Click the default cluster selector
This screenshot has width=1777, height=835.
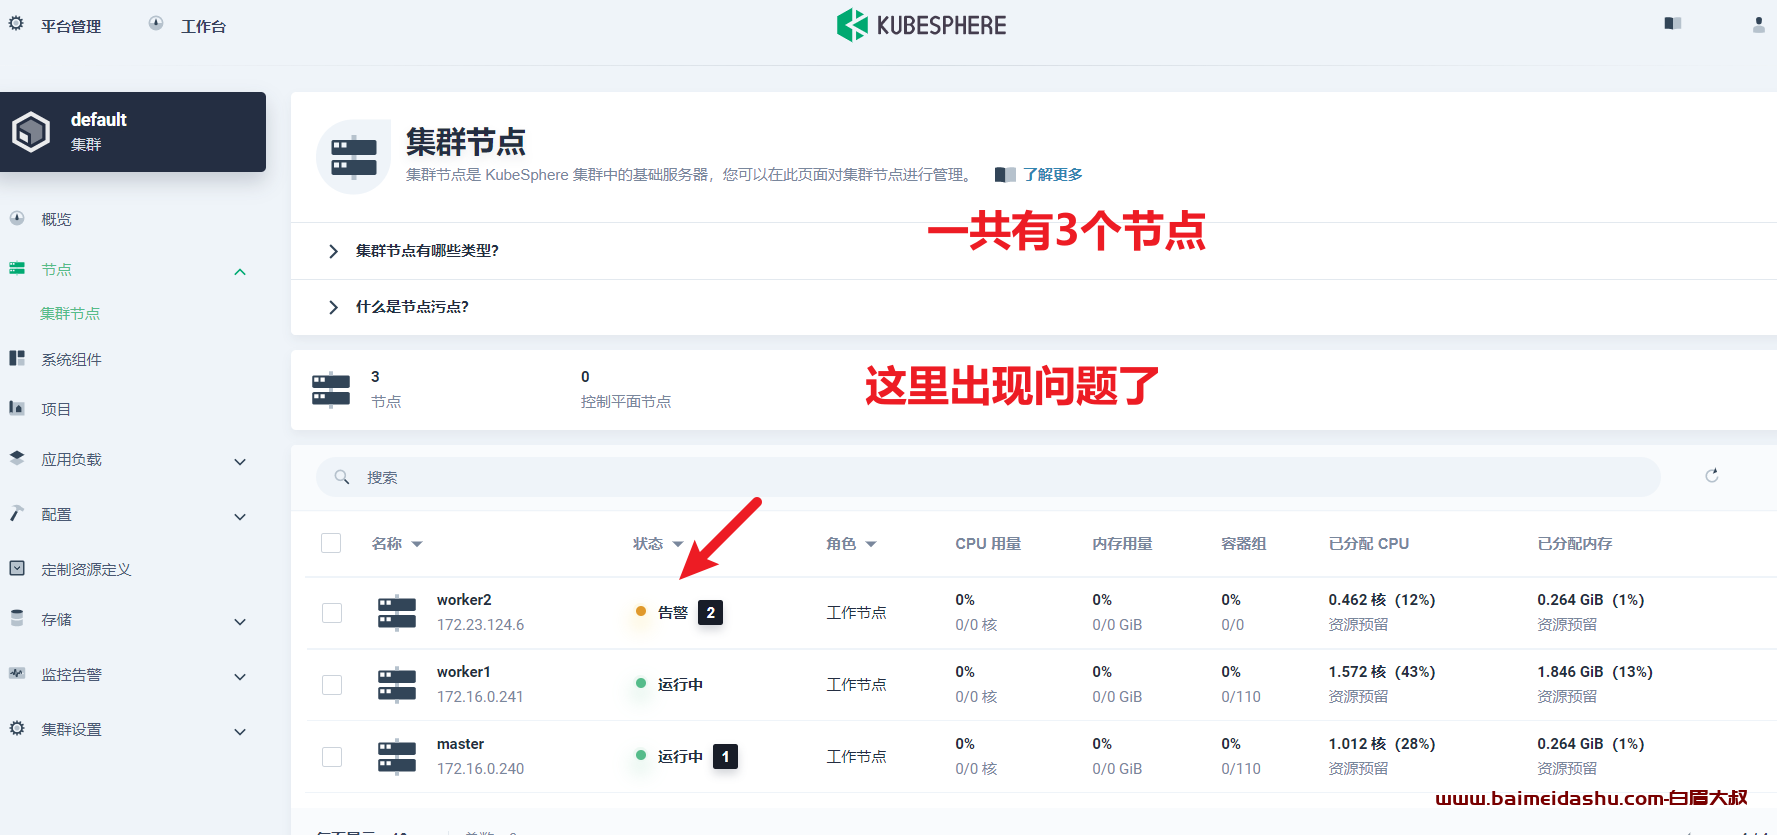(133, 132)
